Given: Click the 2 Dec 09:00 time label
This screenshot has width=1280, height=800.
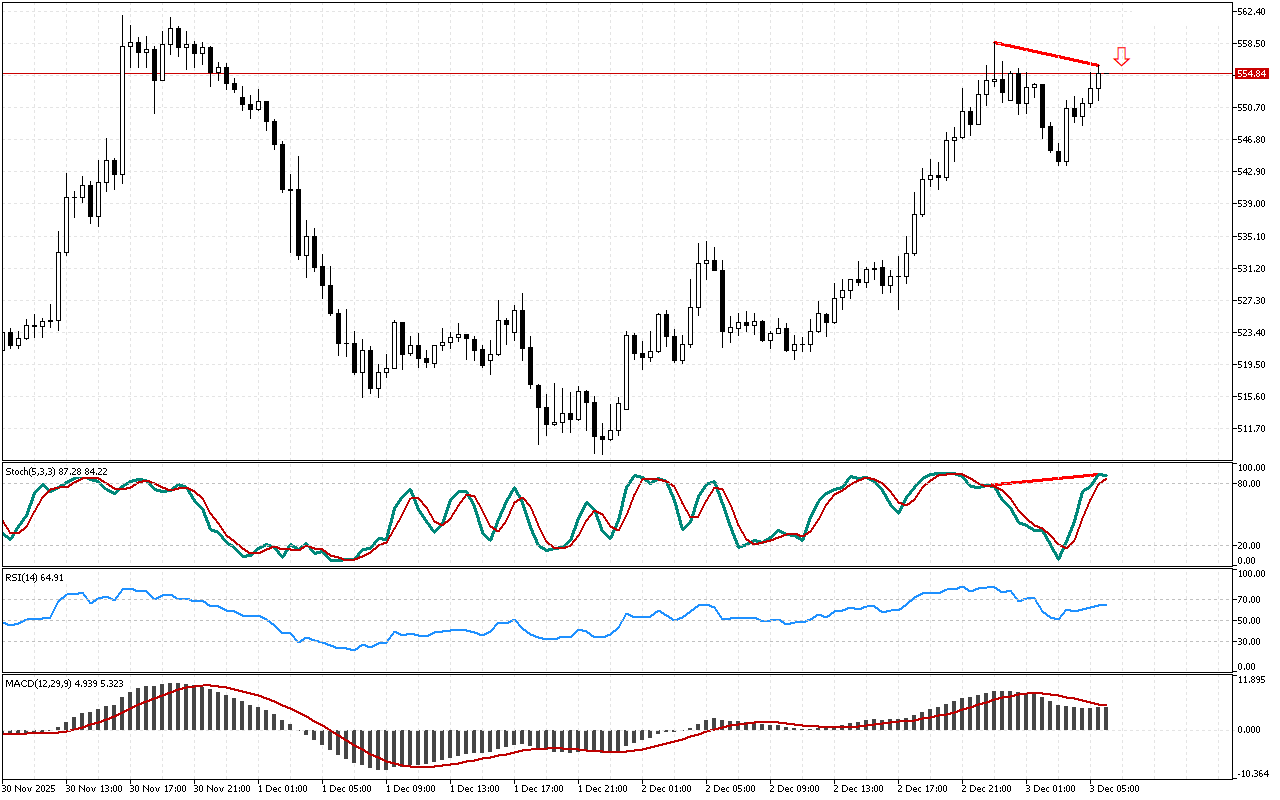Looking at the screenshot, I should click(x=794, y=788).
